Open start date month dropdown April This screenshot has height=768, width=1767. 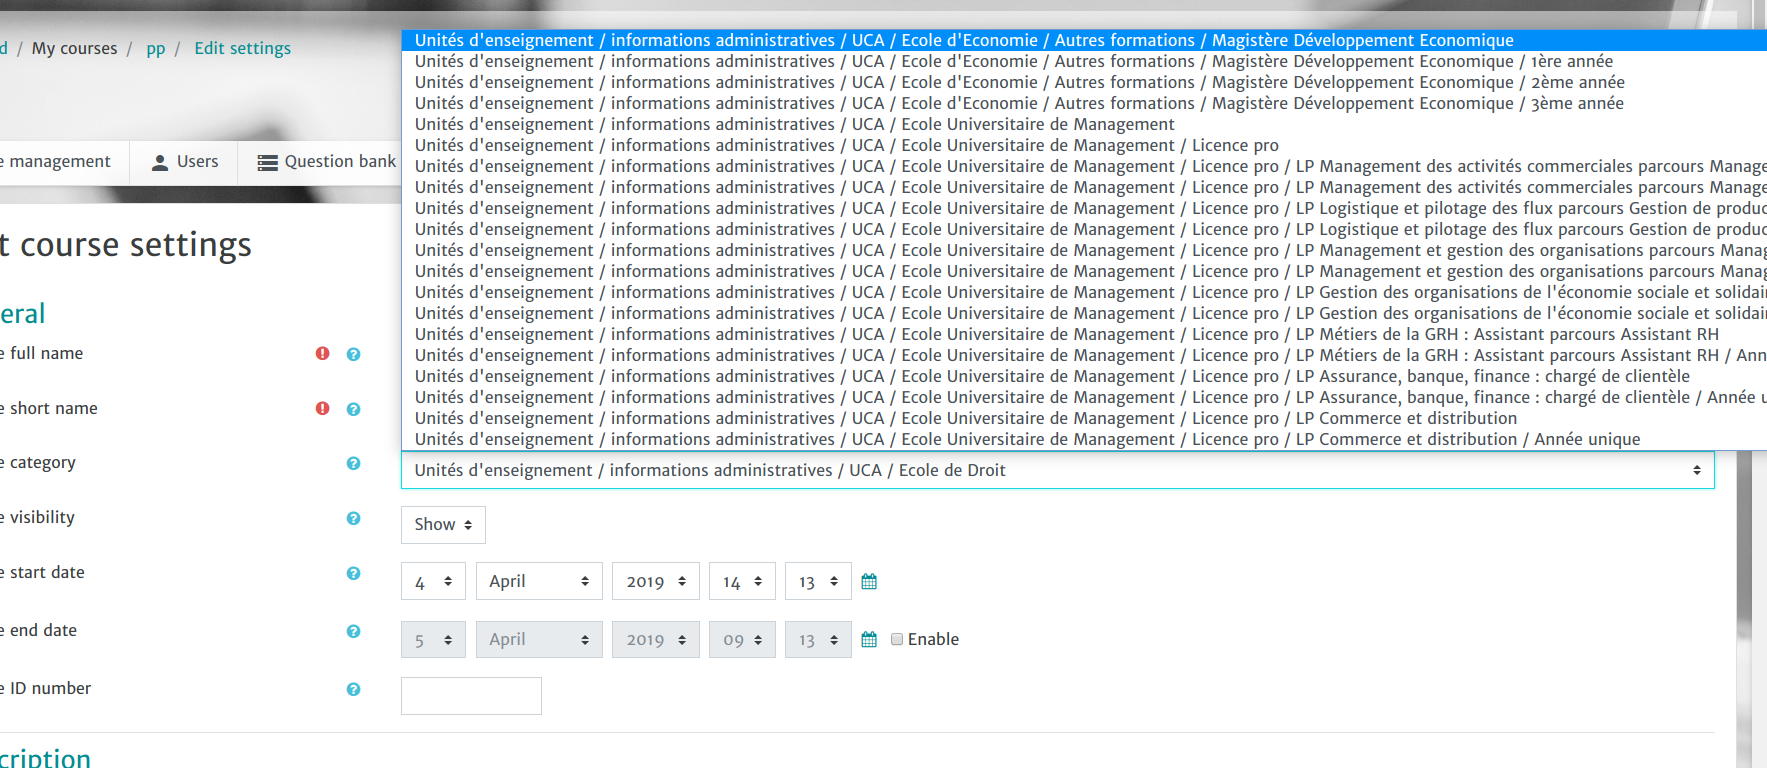(x=539, y=581)
